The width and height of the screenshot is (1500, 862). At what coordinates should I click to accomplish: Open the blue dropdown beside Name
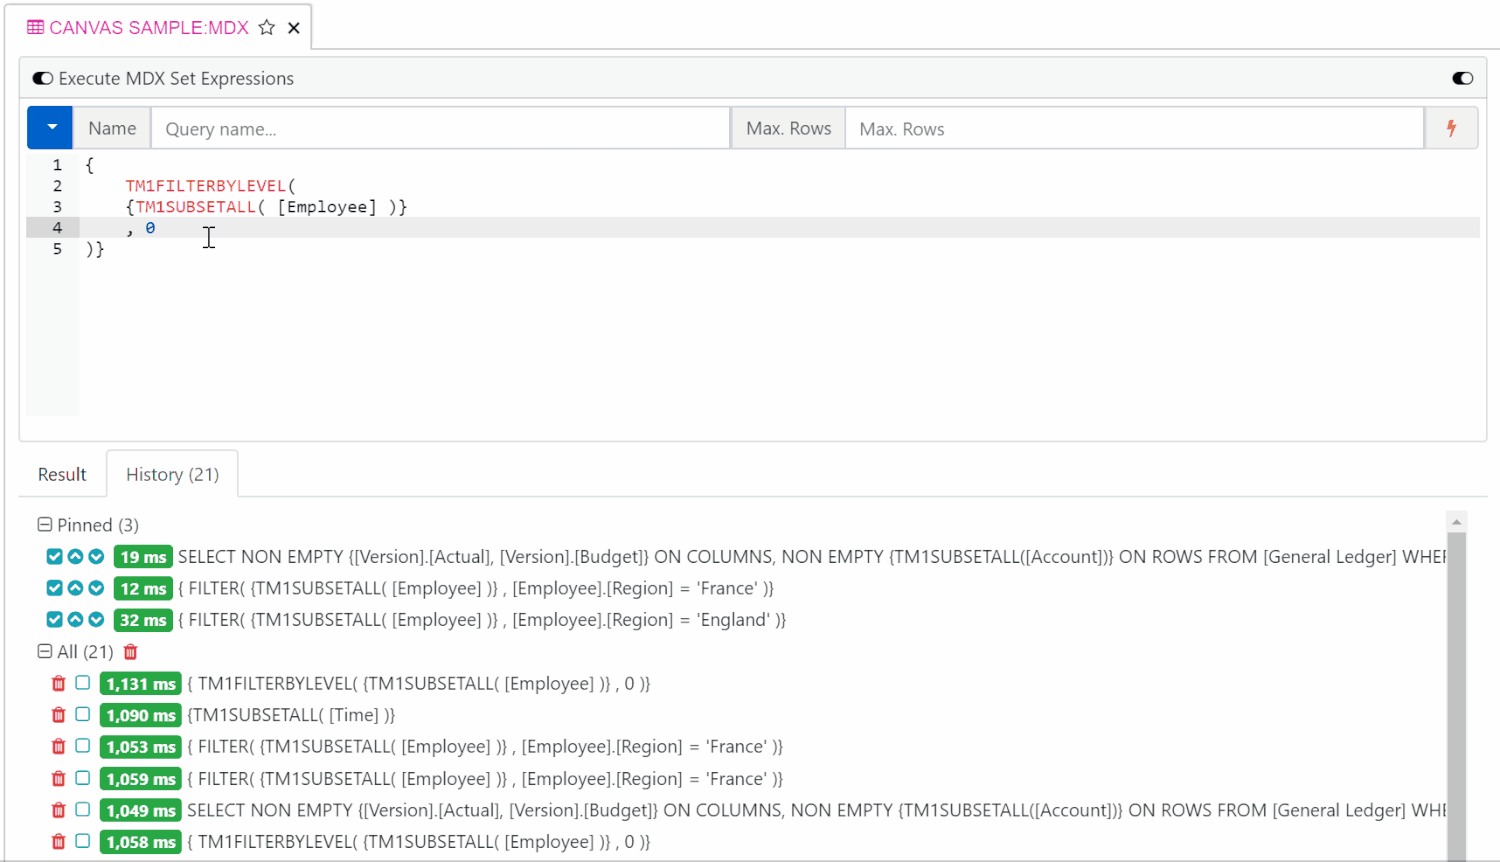(x=49, y=127)
